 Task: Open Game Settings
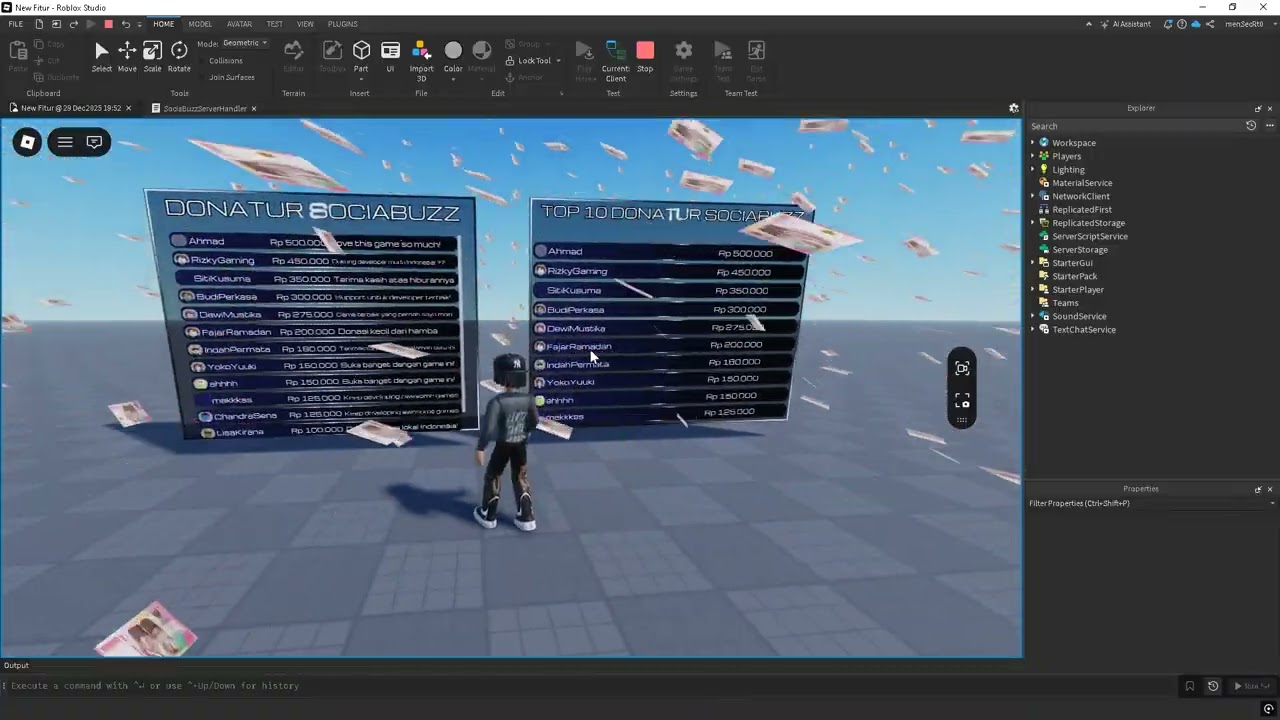(684, 60)
